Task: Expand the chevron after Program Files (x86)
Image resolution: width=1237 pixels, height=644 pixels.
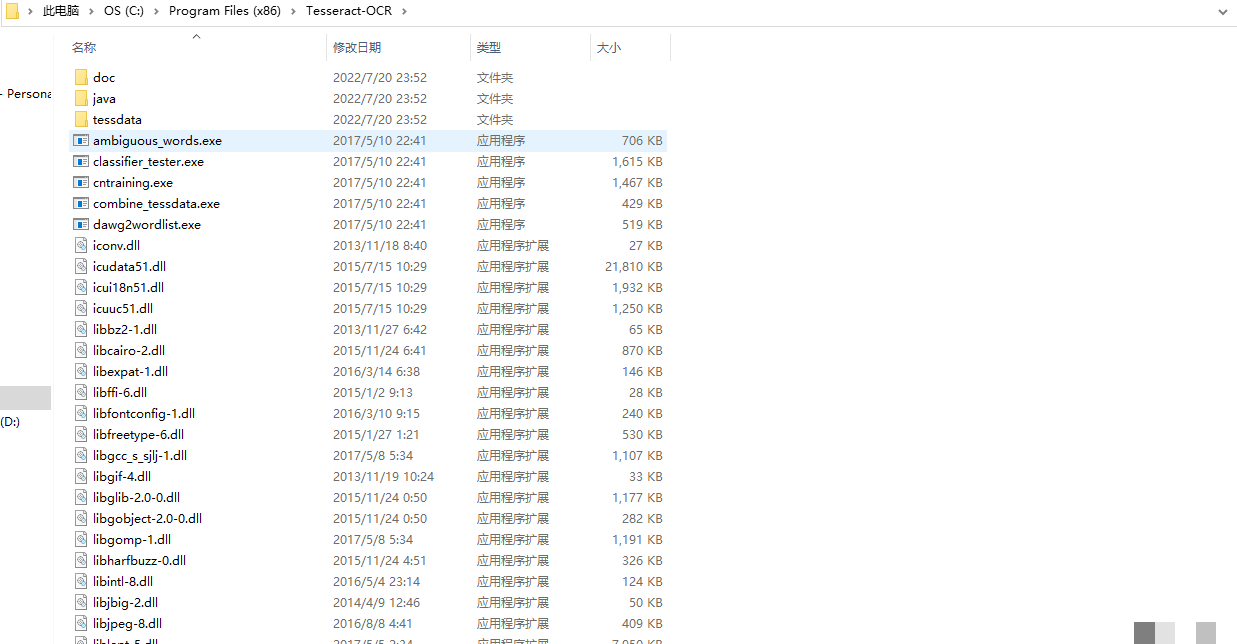Action: [x=294, y=11]
